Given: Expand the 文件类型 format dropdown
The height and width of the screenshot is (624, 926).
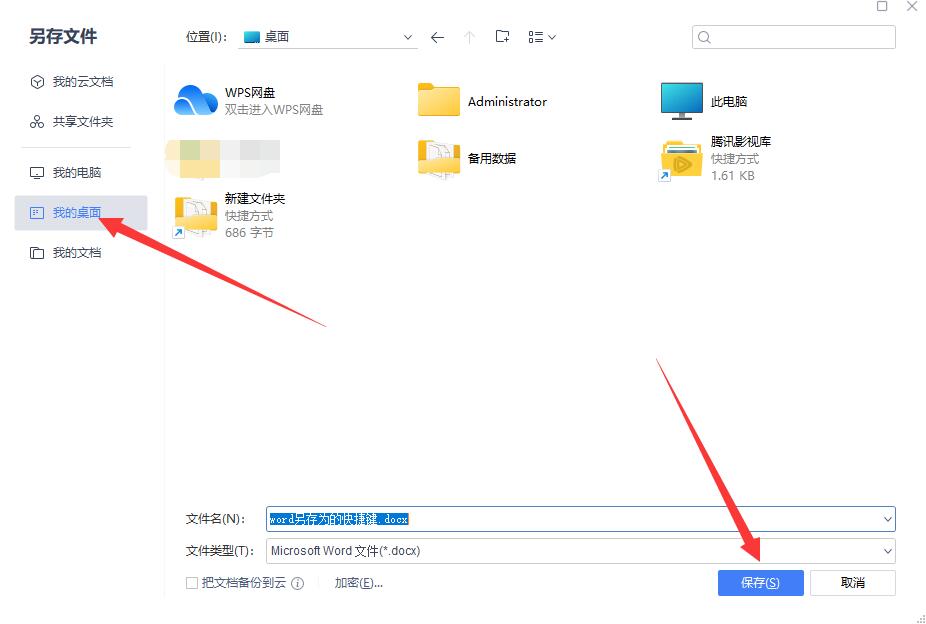Looking at the screenshot, I should coord(886,551).
